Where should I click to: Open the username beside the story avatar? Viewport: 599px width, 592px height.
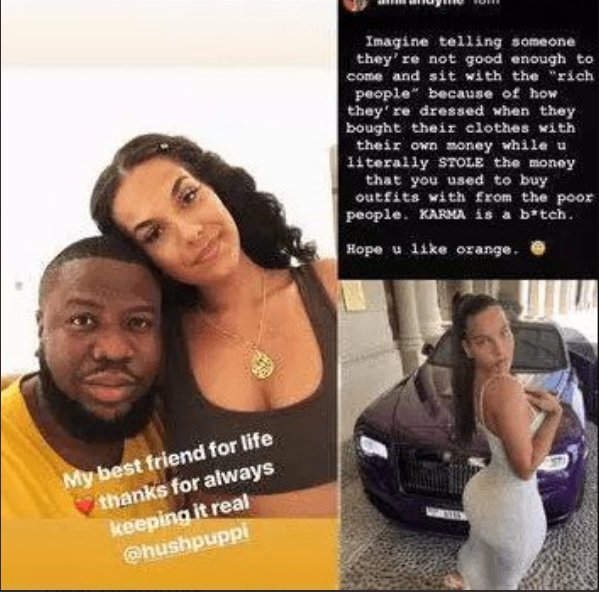point(420,3)
